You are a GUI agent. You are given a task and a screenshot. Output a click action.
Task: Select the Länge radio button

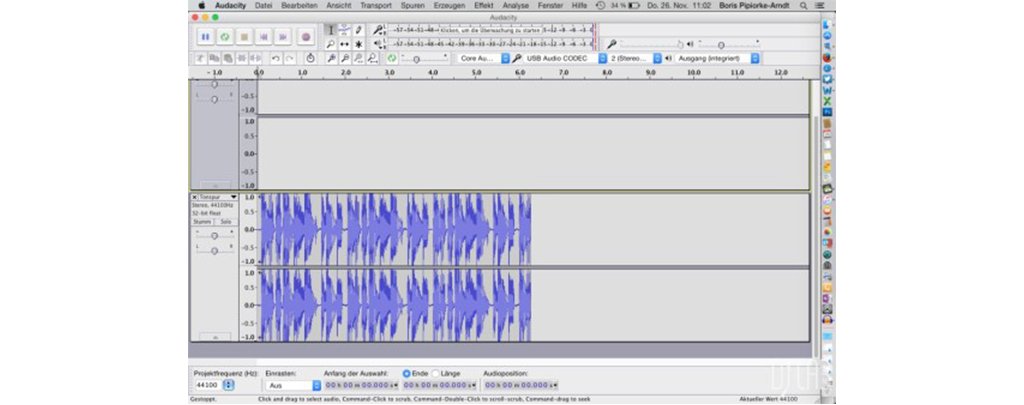(x=436, y=373)
